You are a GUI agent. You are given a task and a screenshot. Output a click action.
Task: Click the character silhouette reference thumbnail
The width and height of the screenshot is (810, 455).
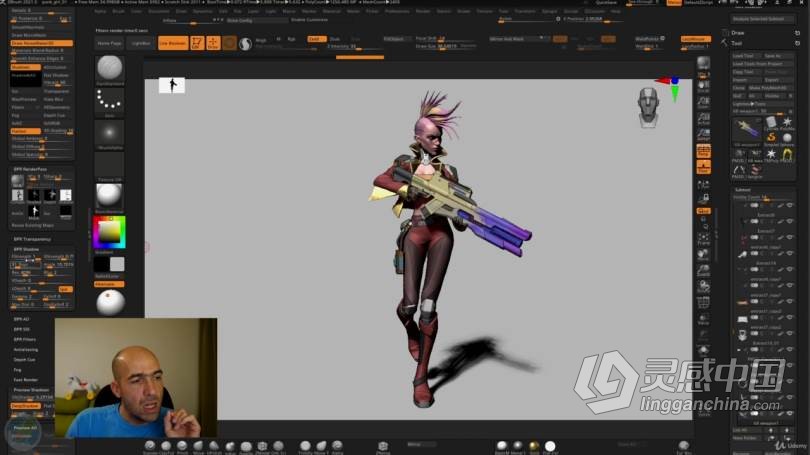point(172,85)
